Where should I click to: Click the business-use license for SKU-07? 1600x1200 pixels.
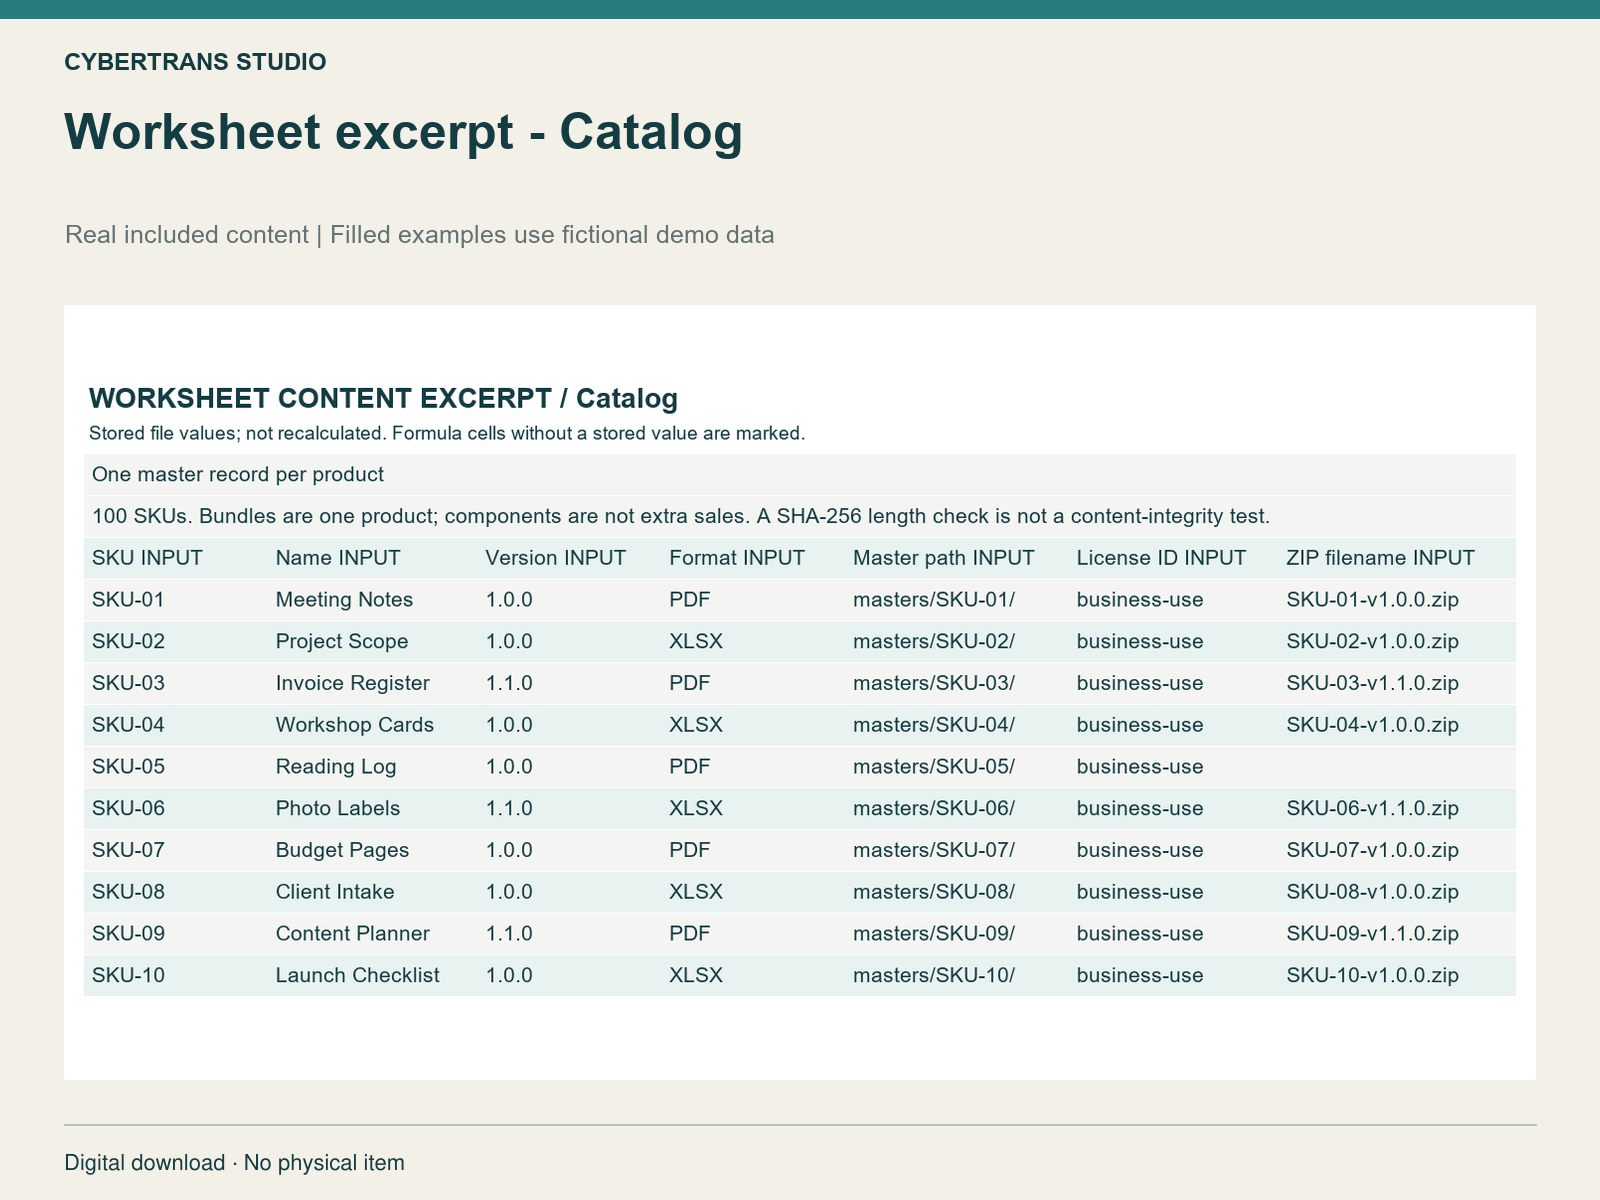click(x=1140, y=851)
